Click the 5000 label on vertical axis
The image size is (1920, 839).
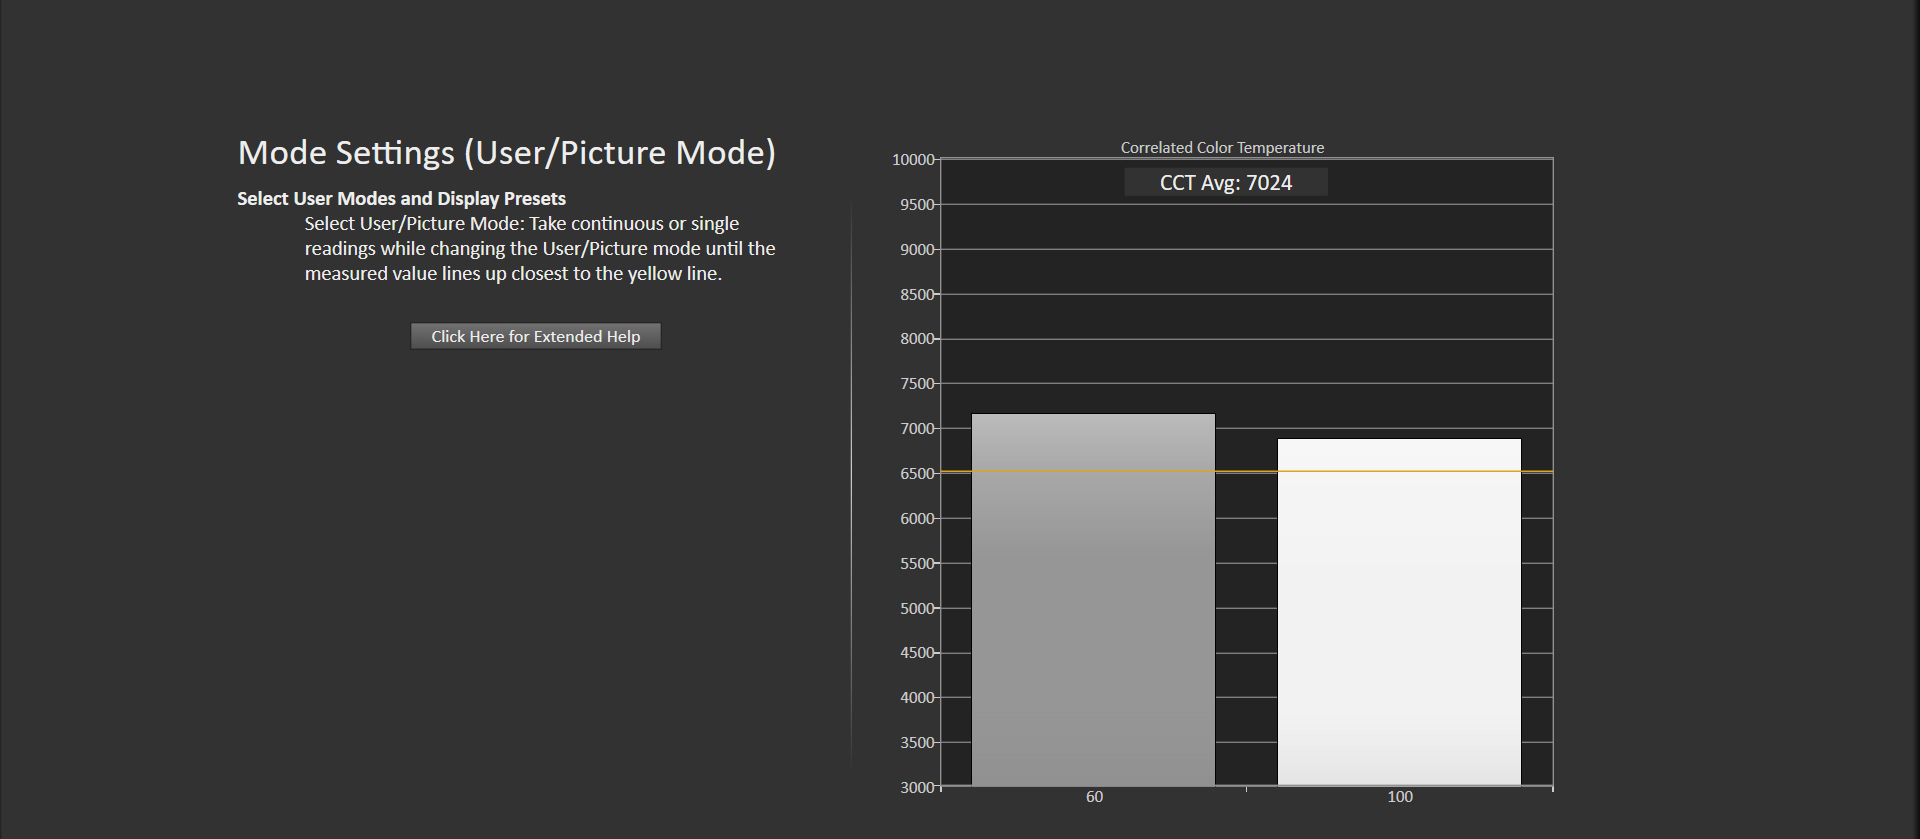tap(916, 609)
